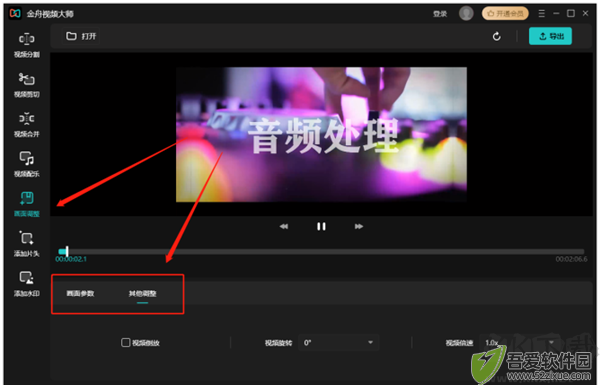600x385 pixels.
Task: Open the 视频分割 video split tool
Action: pyautogui.click(x=27, y=45)
